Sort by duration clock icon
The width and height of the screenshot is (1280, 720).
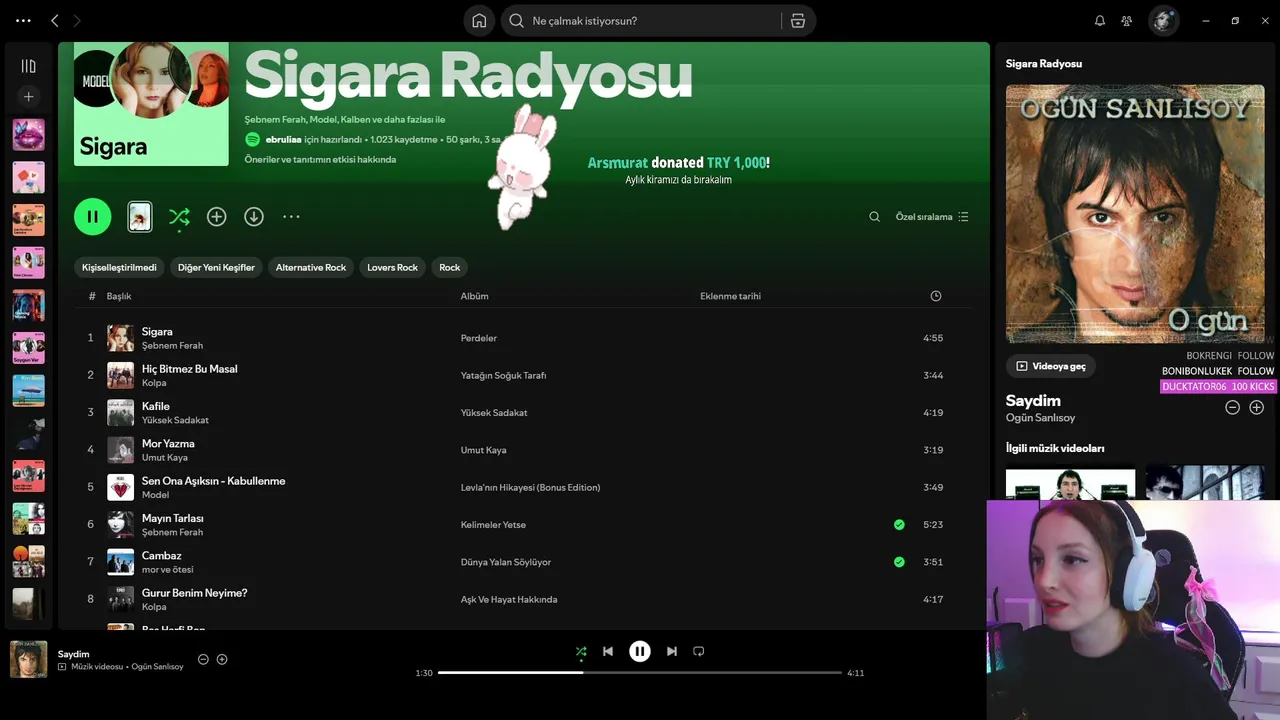pos(936,296)
